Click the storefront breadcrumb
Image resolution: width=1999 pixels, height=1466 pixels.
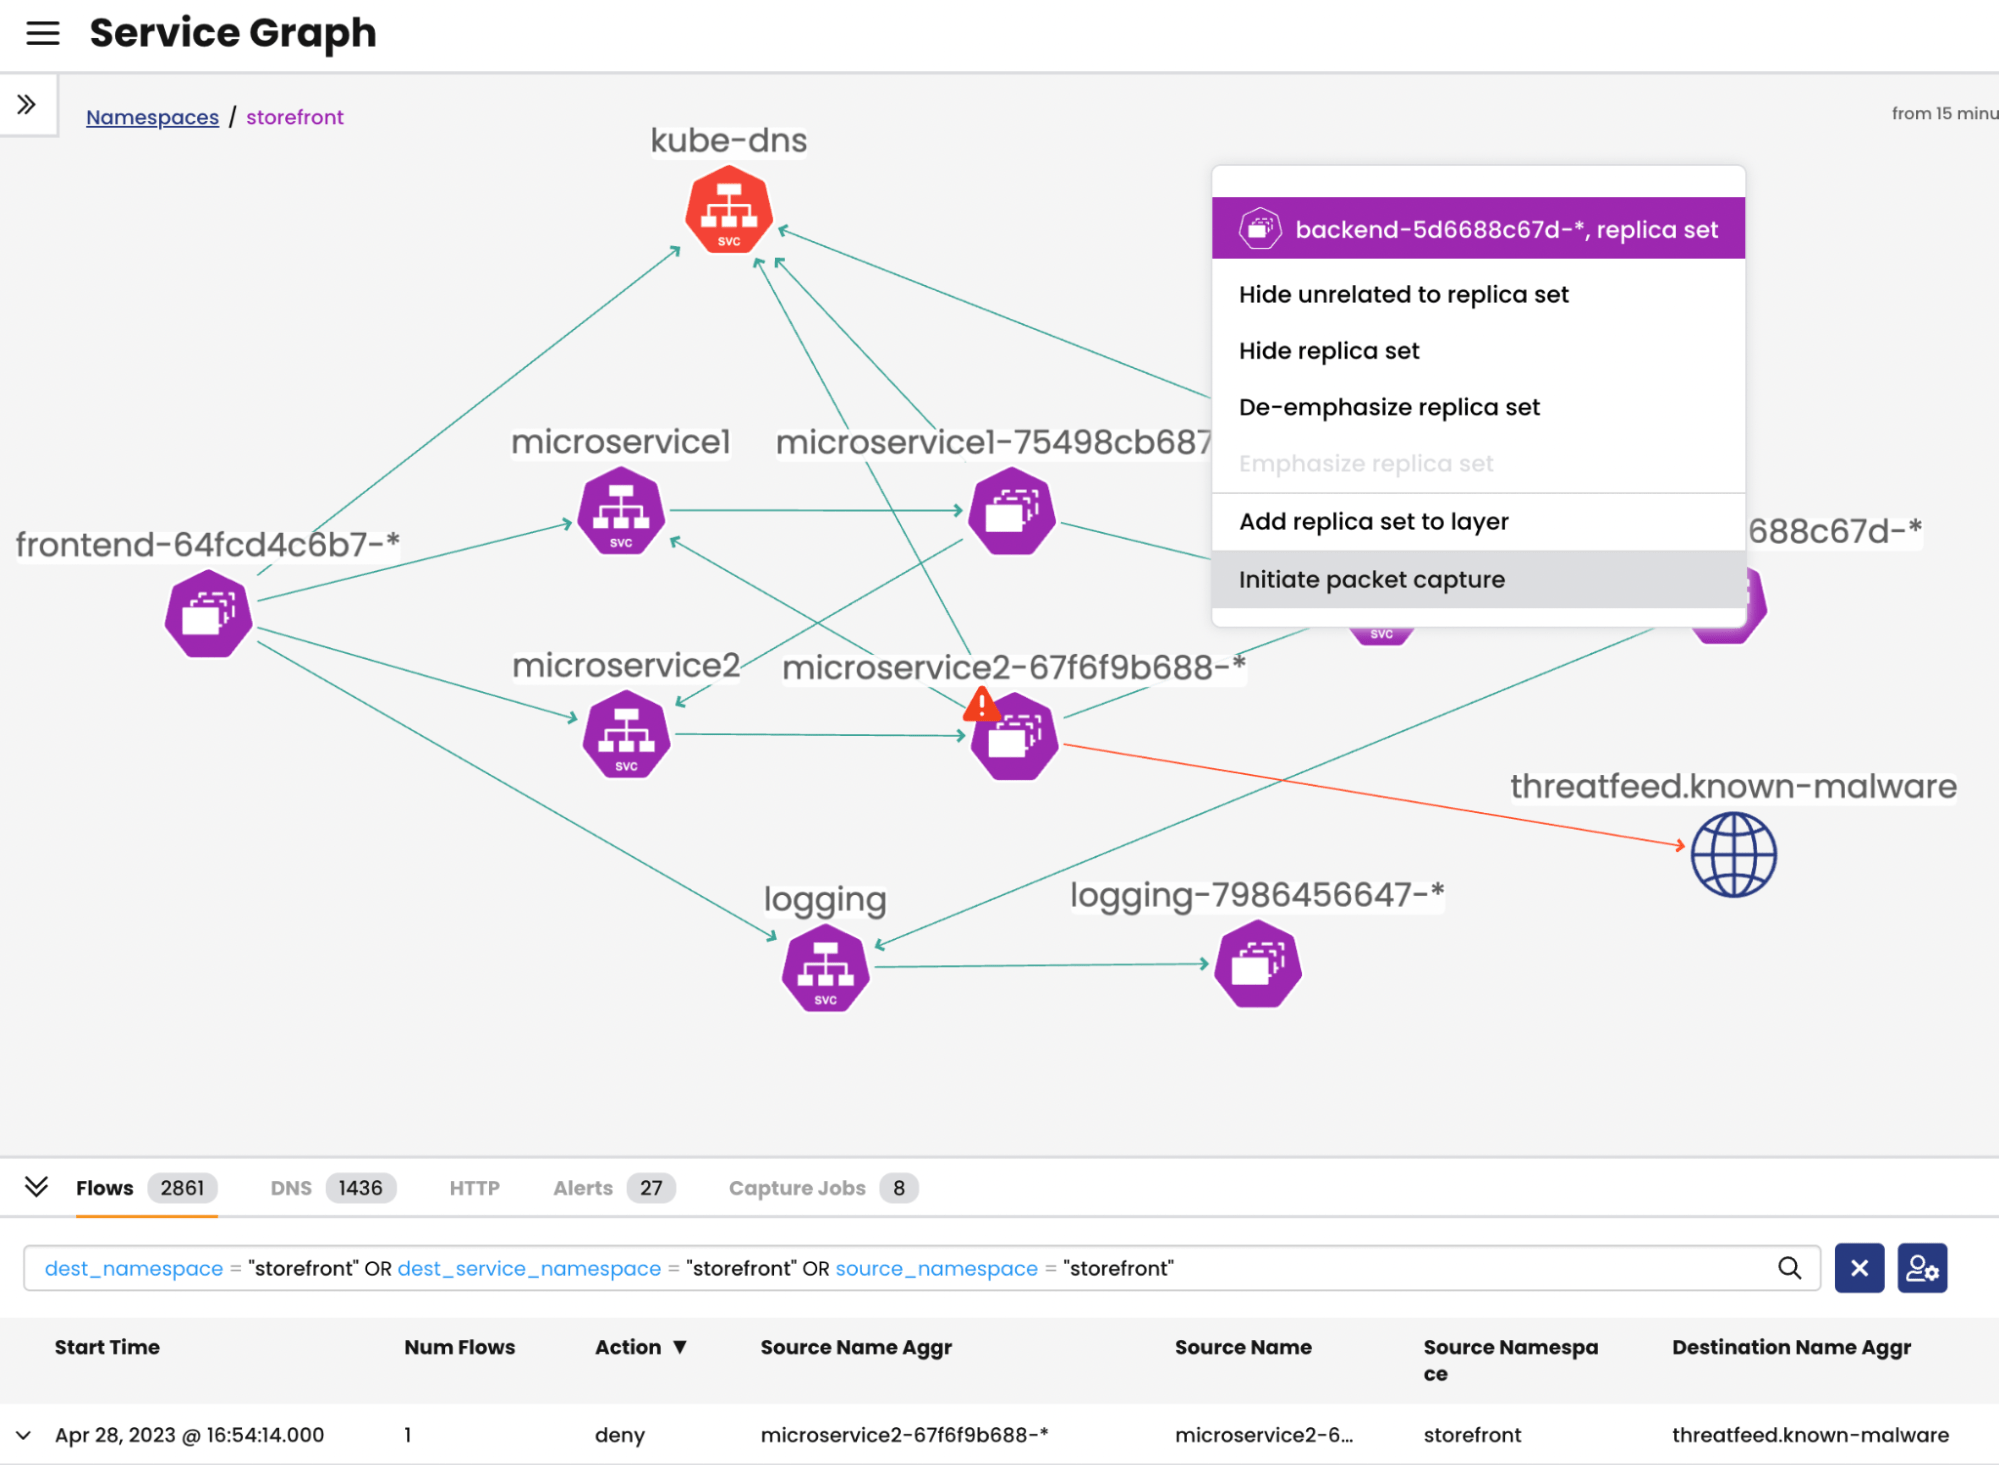tap(294, 117)
